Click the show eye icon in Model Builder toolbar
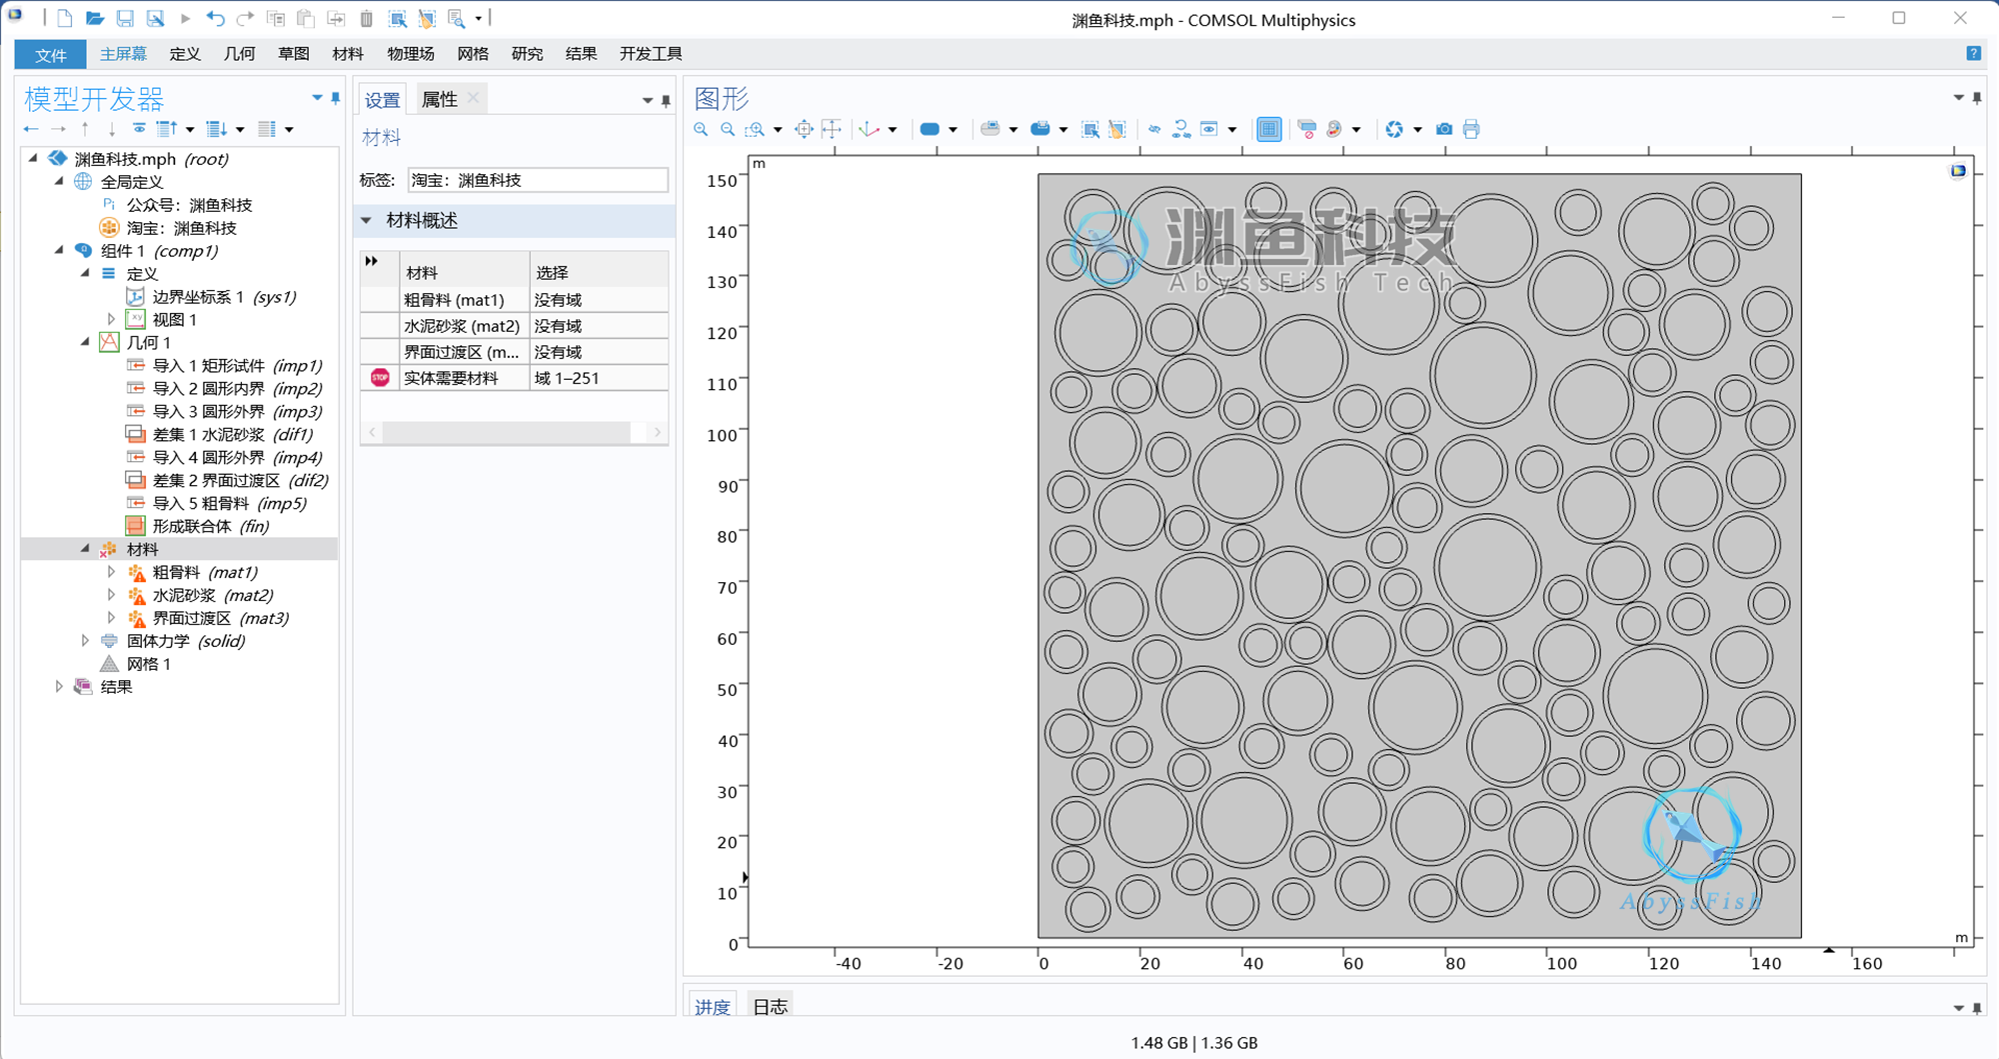The height and width of the screenshot is (1059, 1999). pos(139,129)
